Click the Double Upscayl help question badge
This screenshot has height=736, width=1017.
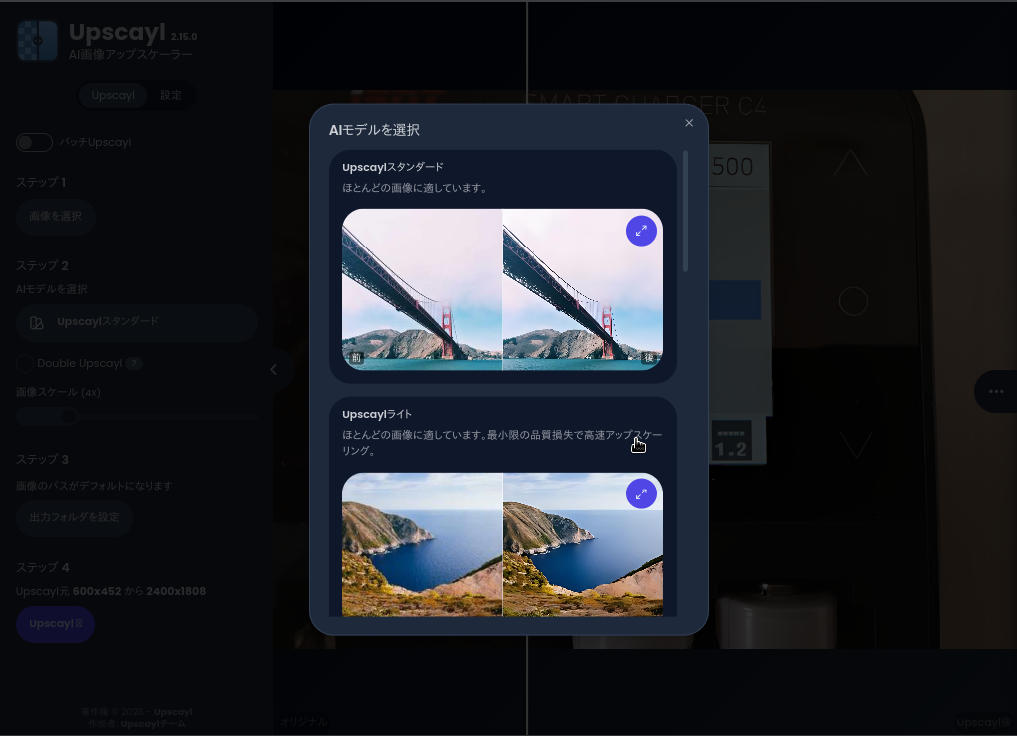pos(134,363)
